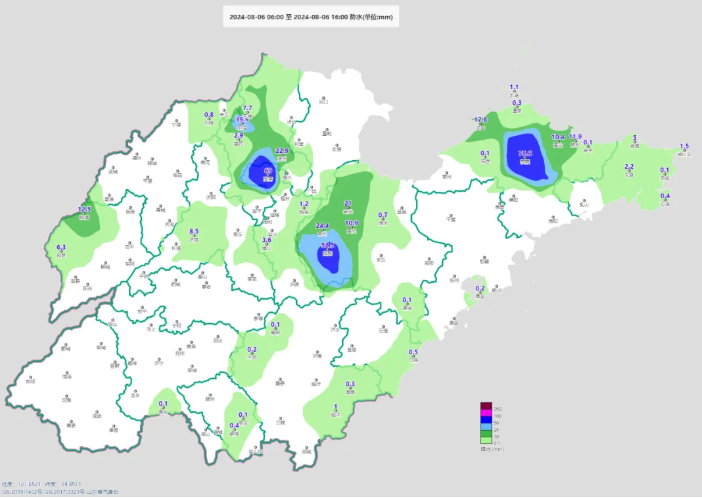Click the 2.2 mm station marker
Viewport: 702px width, 499px height.
[x=629, y=171]
